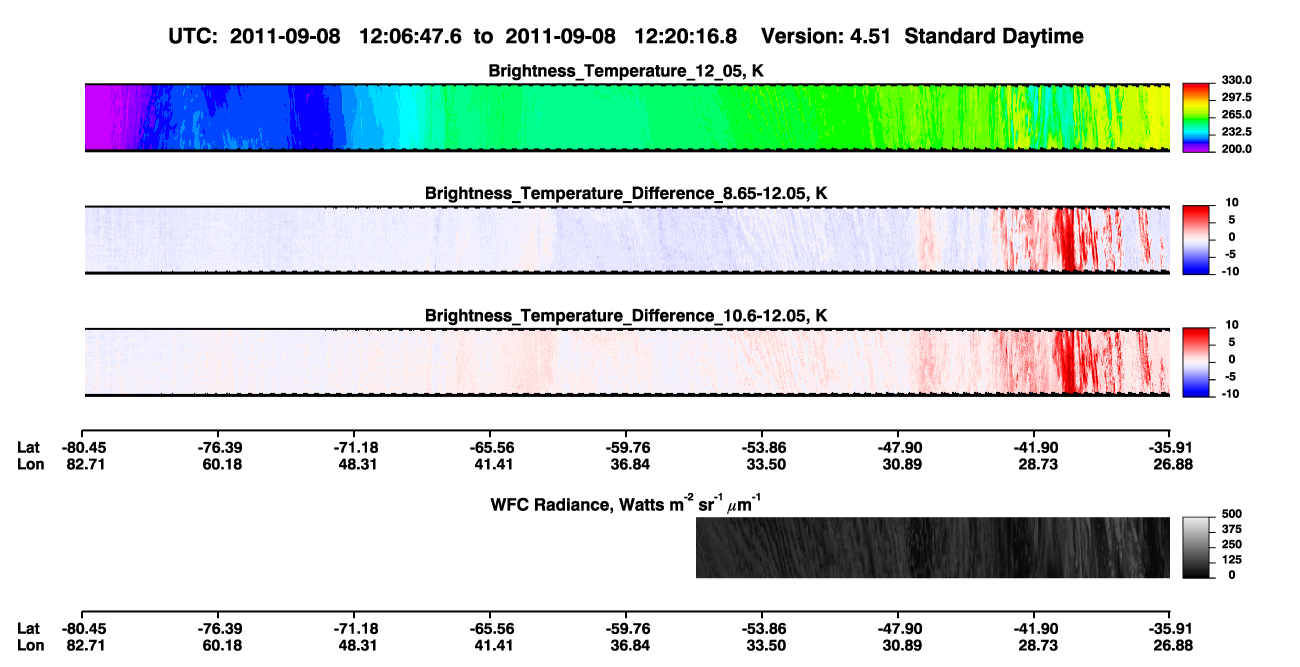Click the '232.5' colorbar tick label
1300x667 pixels.
click(1236, 132)
